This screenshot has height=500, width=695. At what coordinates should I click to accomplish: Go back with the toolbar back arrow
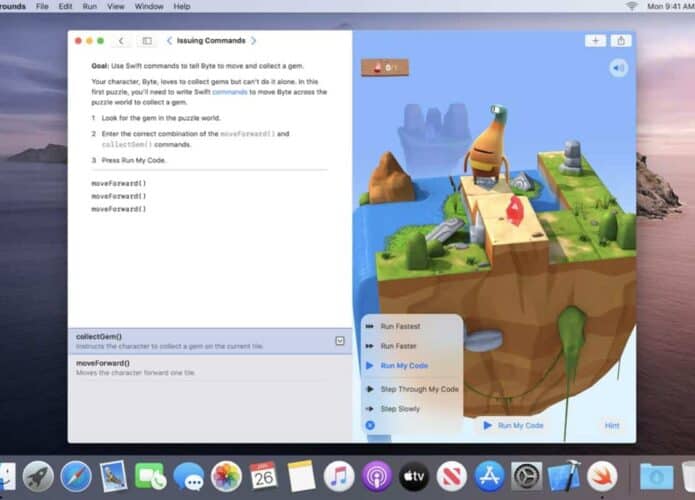[121, 41]
